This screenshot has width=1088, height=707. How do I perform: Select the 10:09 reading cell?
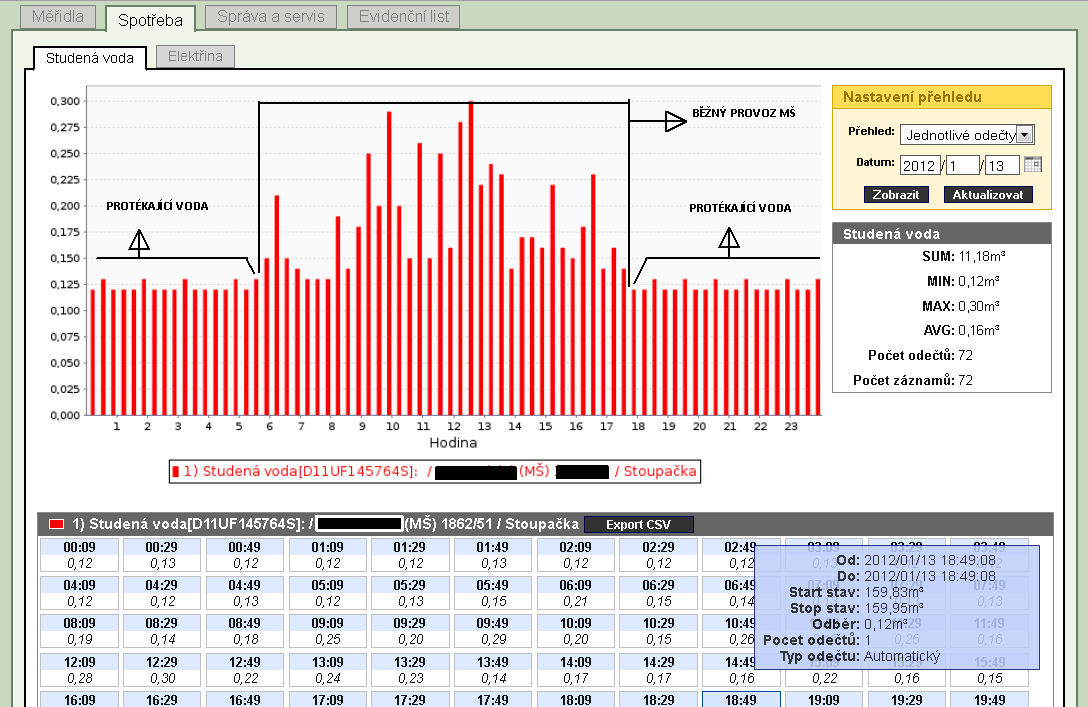[576, 631]
